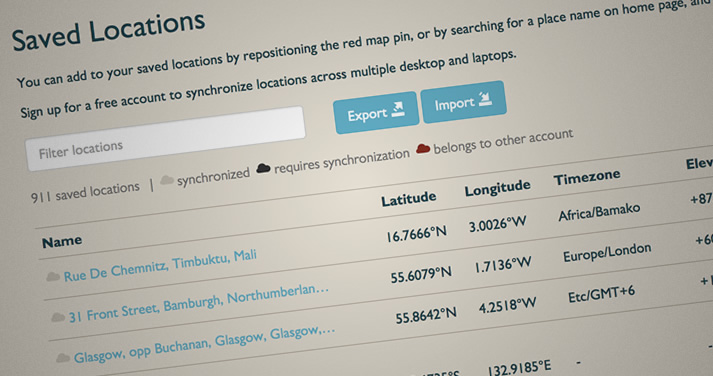Click the export arrow icon inside Export button

click(398, 109)
